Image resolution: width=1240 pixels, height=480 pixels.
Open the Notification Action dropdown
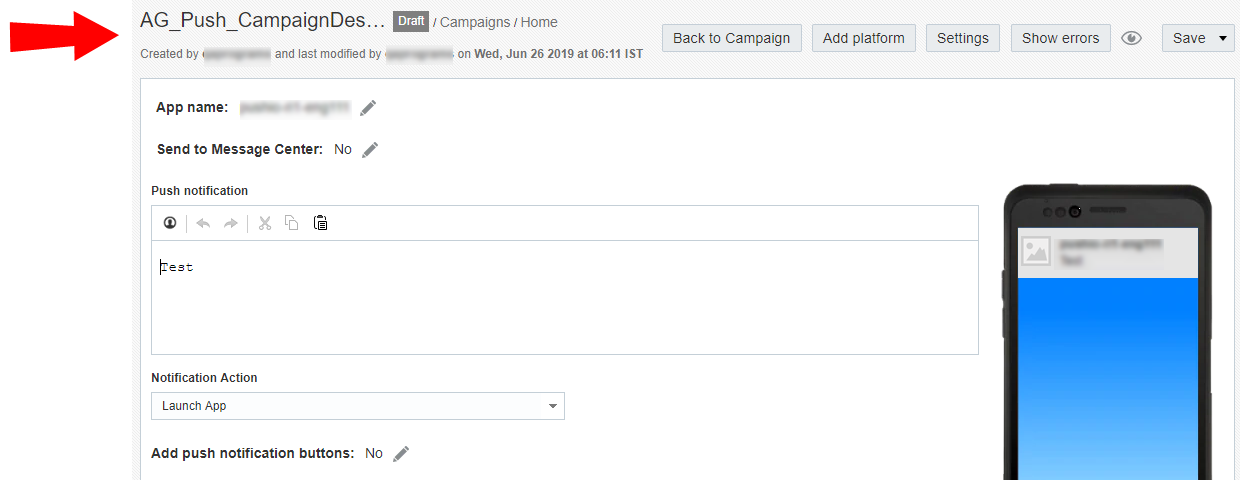pyautogui.click(x=358, y=406)
